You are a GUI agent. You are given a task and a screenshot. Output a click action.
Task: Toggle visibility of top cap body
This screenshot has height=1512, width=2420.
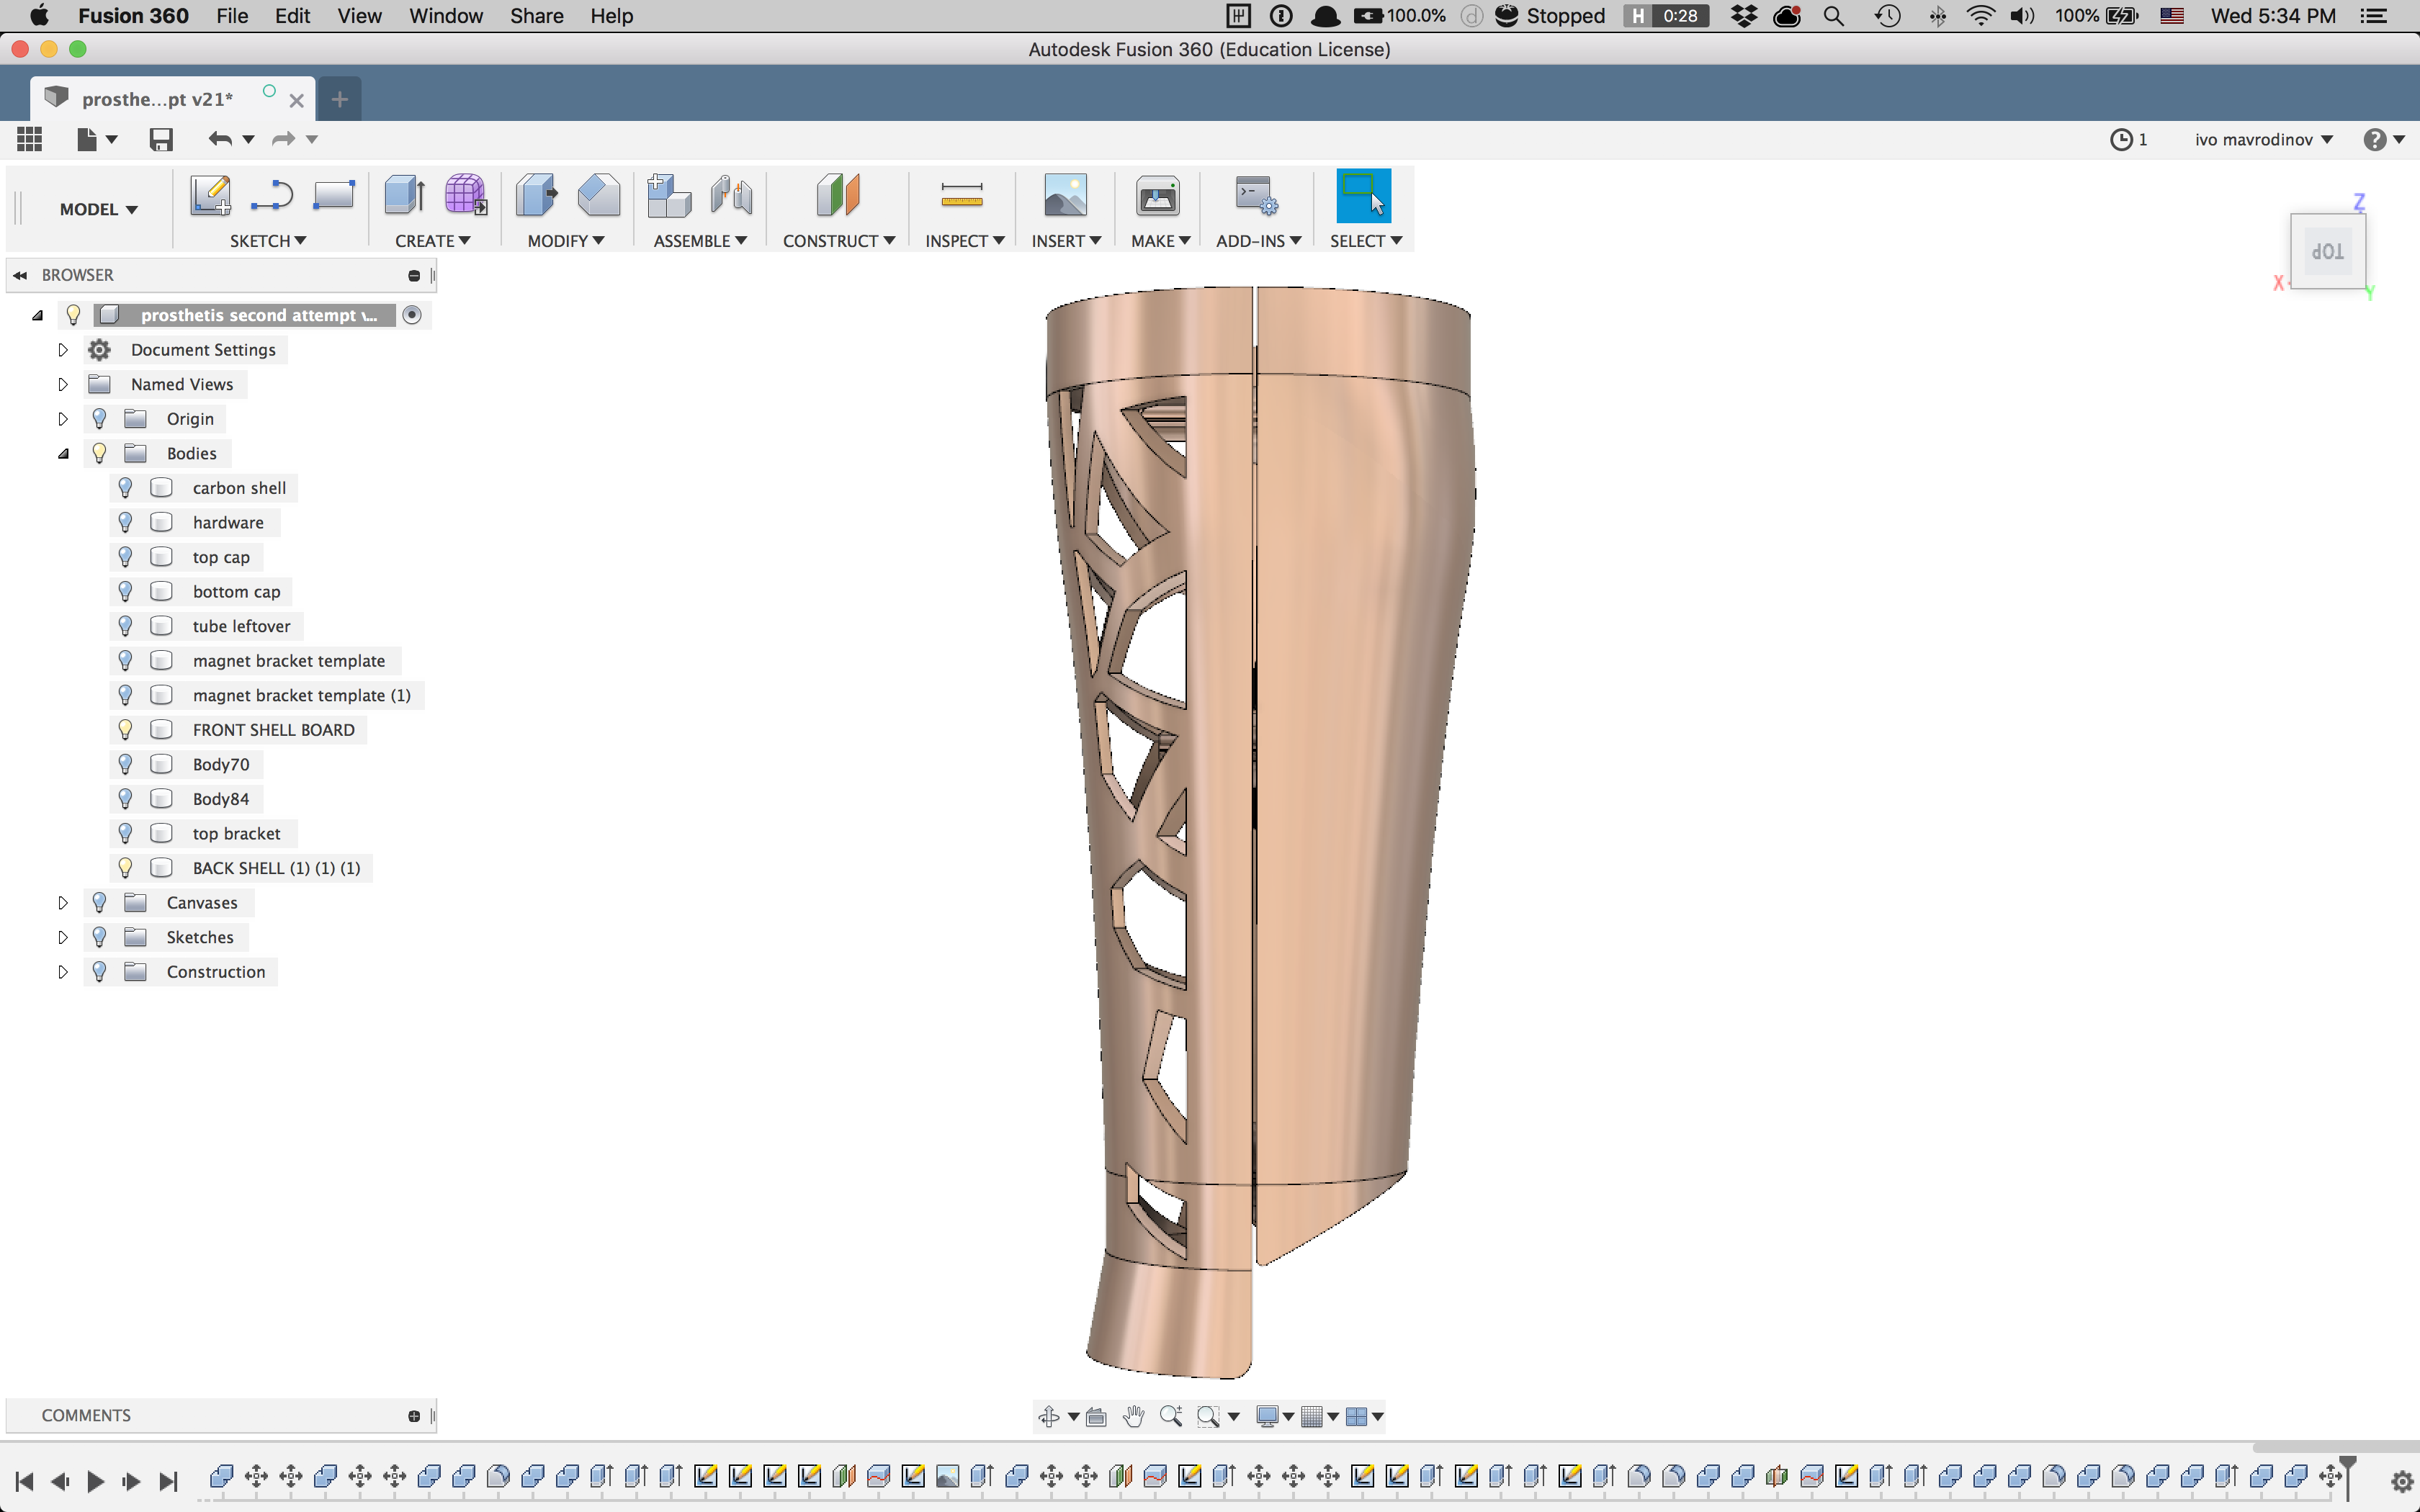[125, 557]
